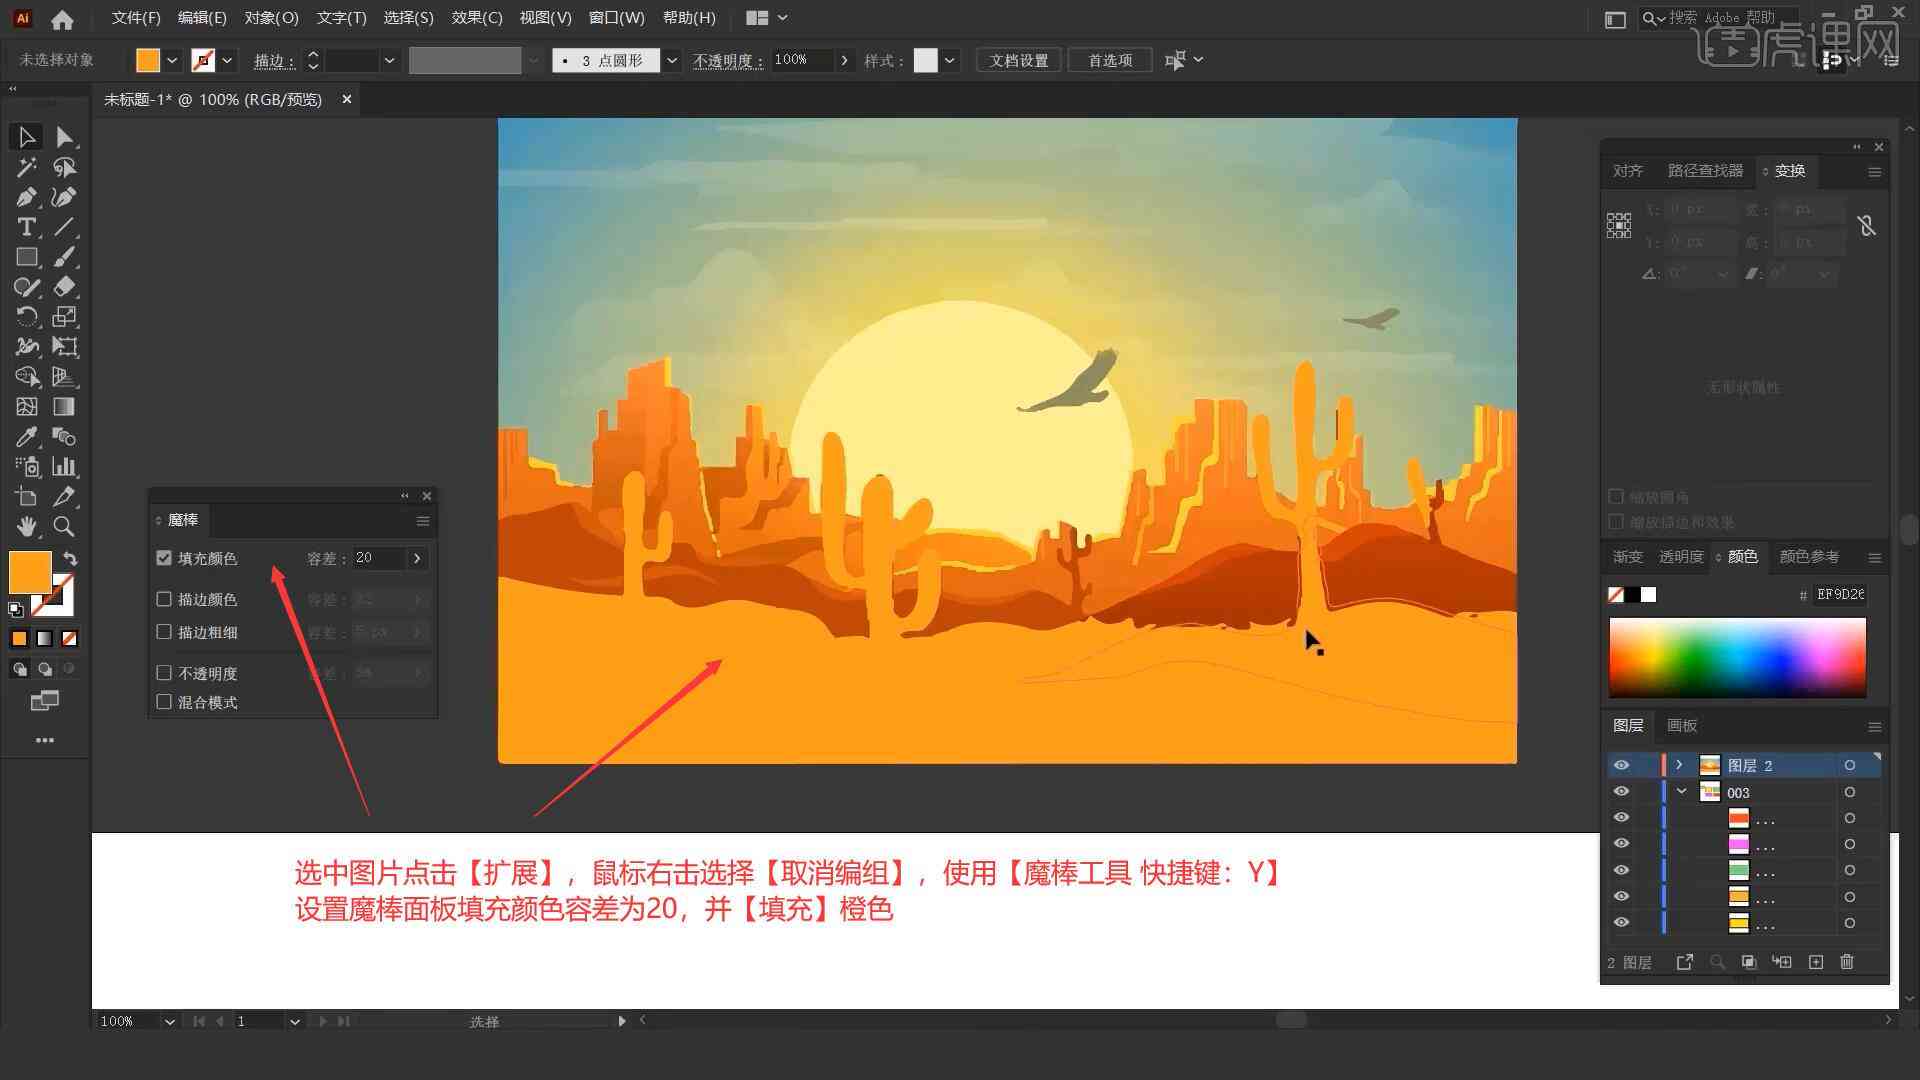
Task: Enable 填充颜色 checkbox in Magic Wand panel
Action: click(x=165, y=558)
